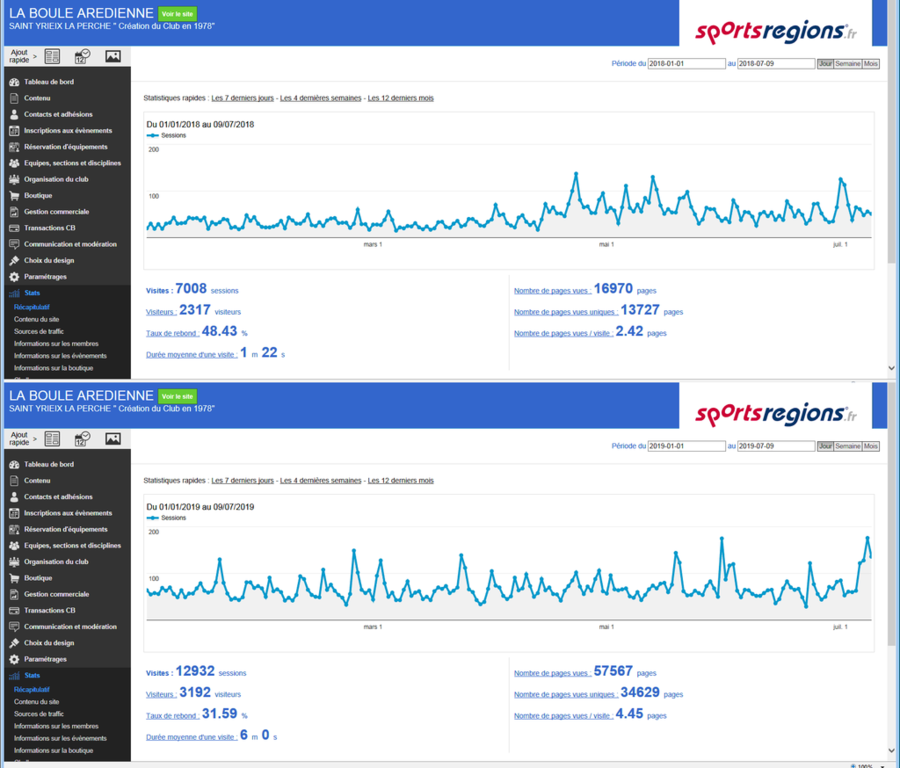
Task: Click Contacts et adhésions person icon in 2019 sidebar
Action: click(14, 497)
